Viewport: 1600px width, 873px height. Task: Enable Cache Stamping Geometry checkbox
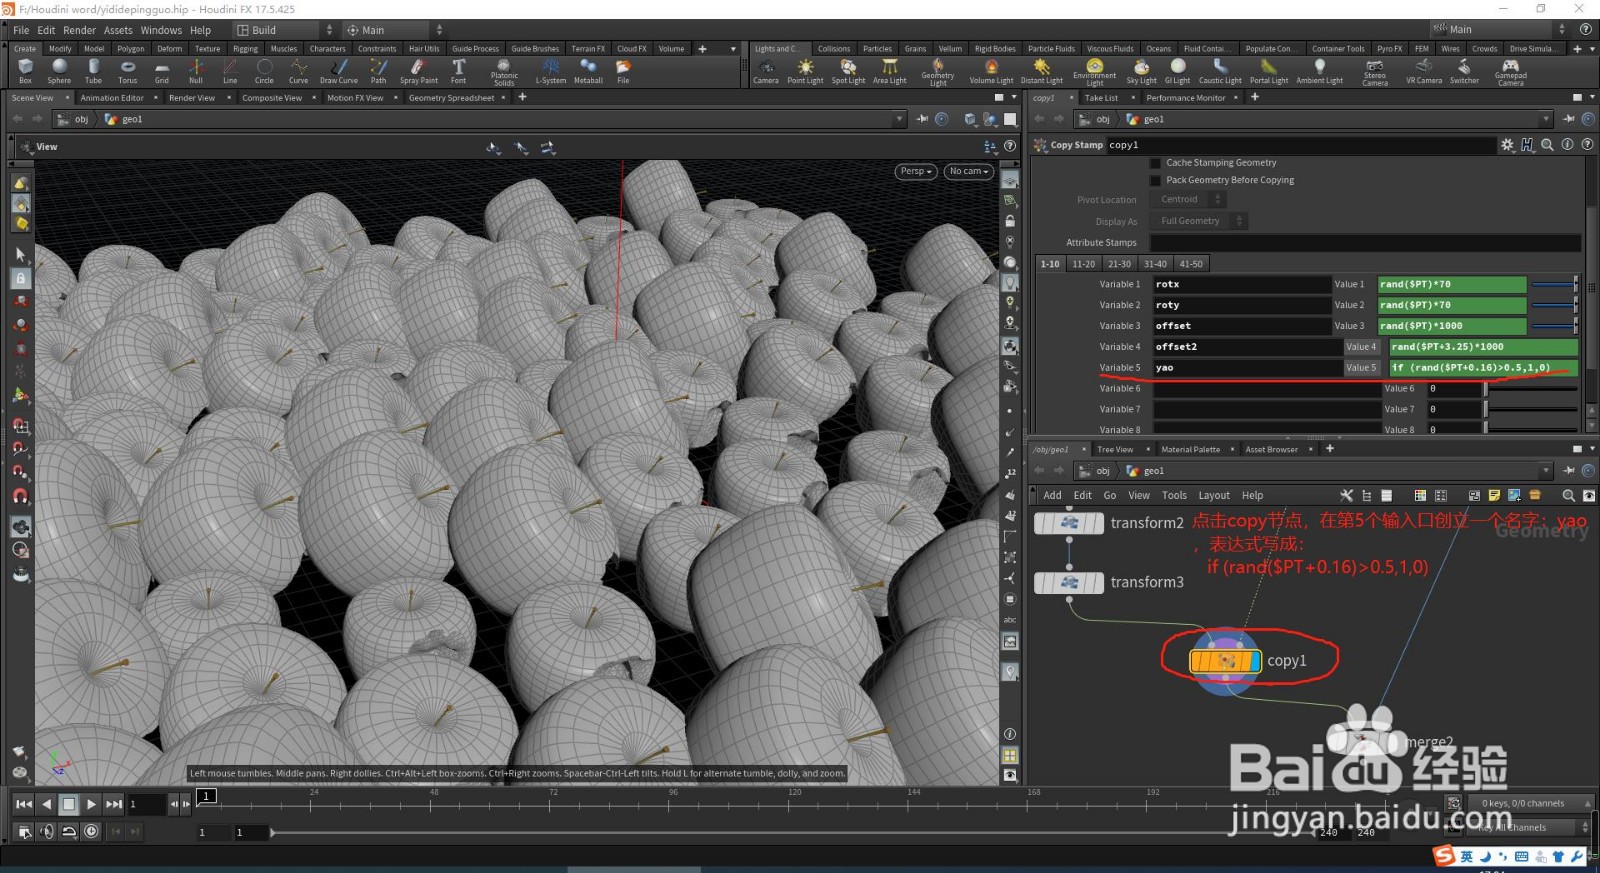(1156, 163)
